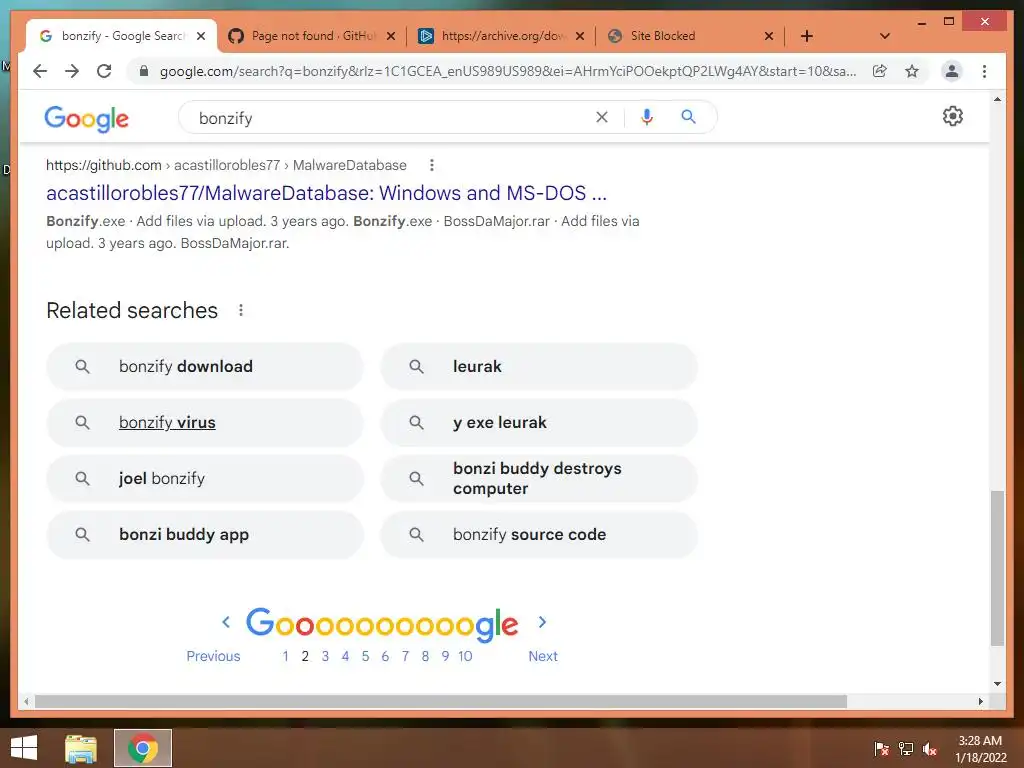
Task: Search related term leurak
Action: (539, 366)
